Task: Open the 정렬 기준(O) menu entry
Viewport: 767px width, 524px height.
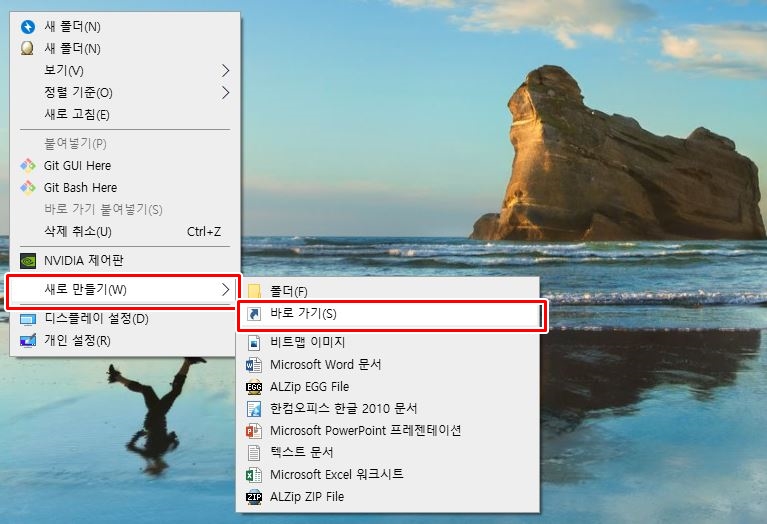Action: tap(125, 92)
